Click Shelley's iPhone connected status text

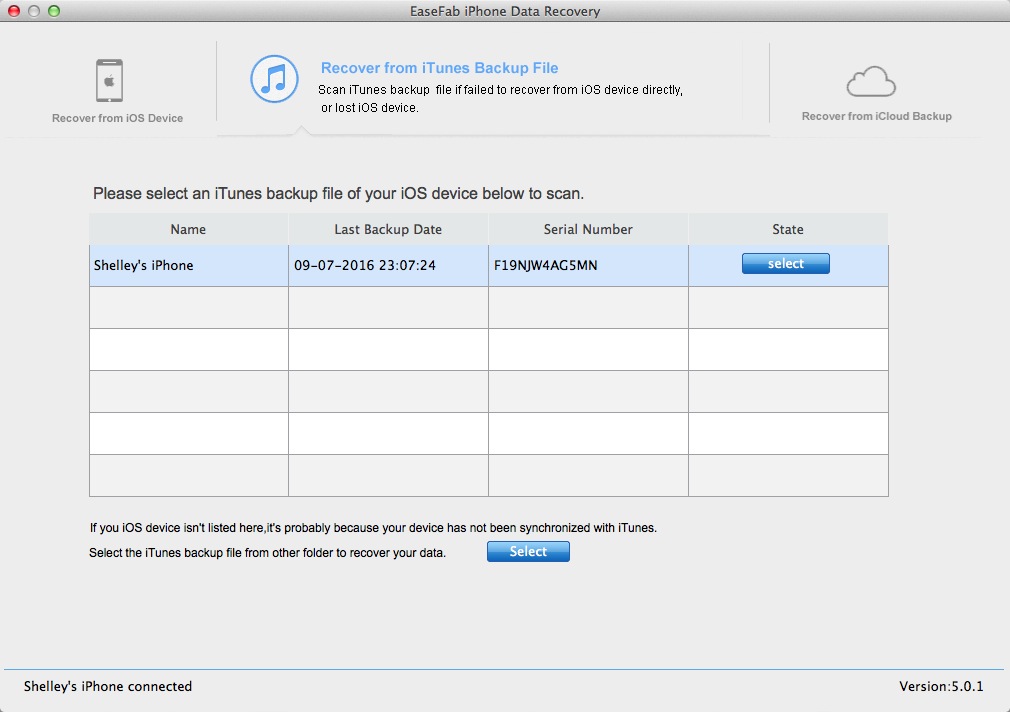pyautogui.click(x=108, y=686)
